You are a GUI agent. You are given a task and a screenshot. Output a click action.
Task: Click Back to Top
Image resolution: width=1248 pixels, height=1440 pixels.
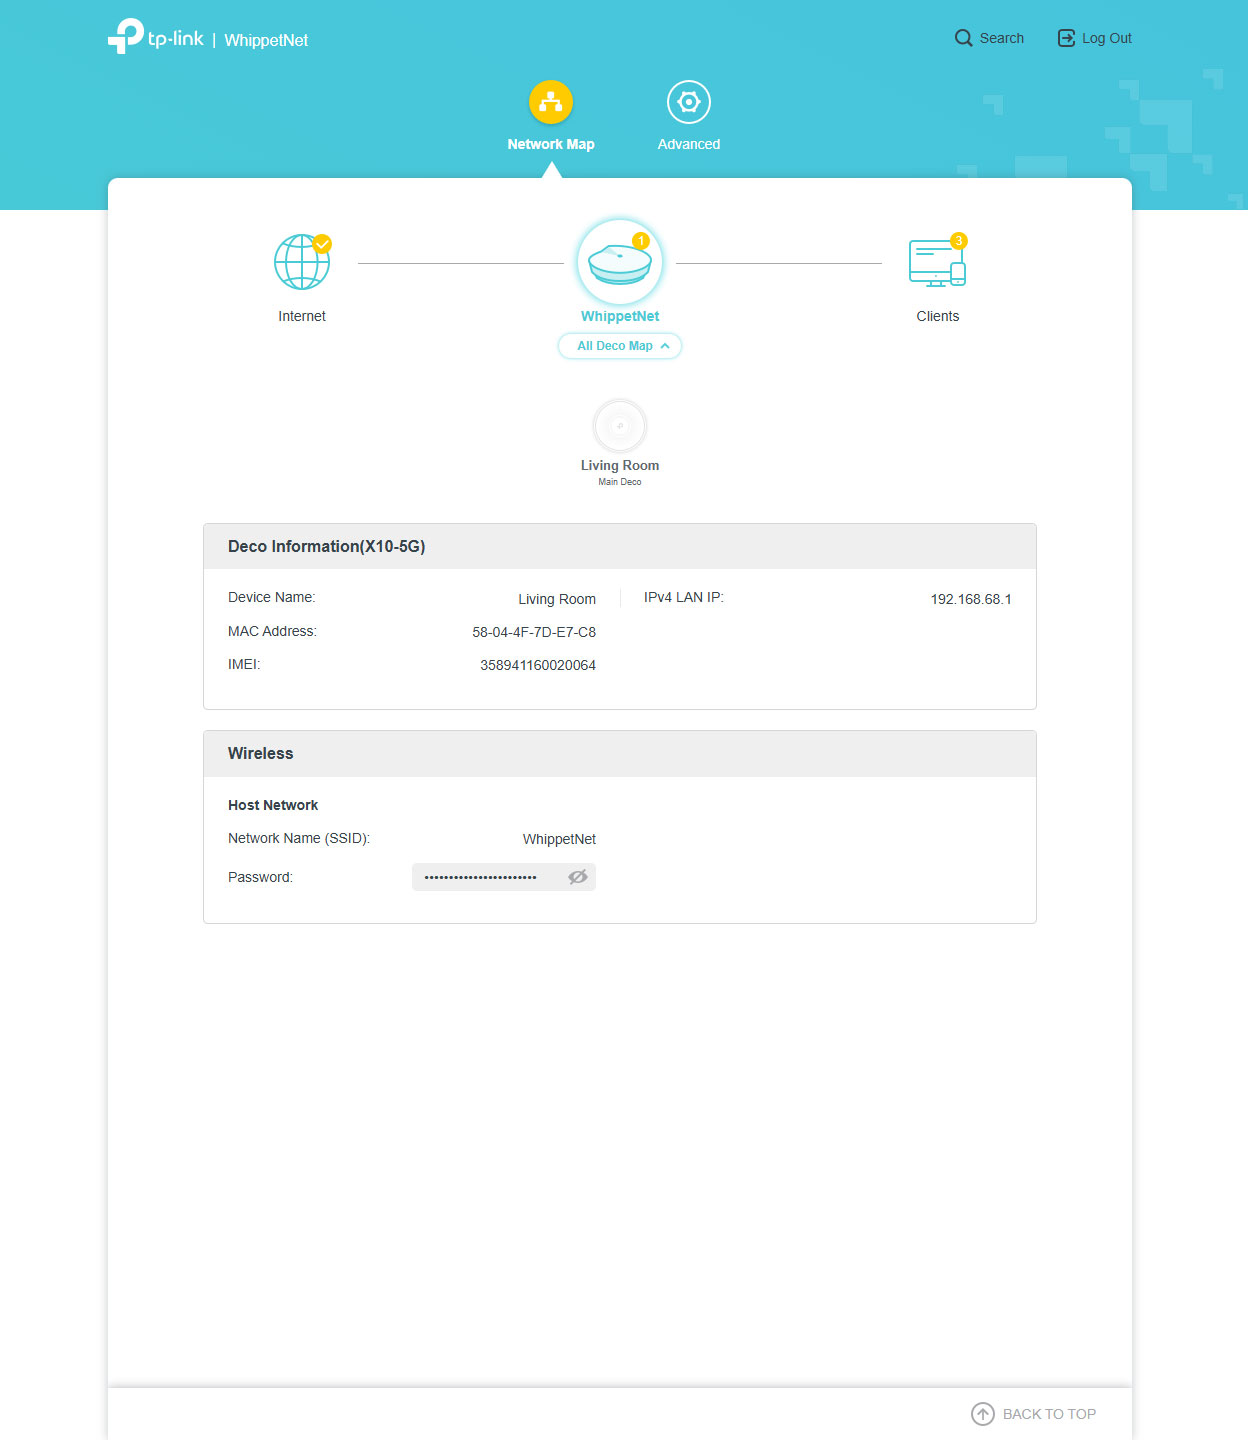point(1034,1414)
